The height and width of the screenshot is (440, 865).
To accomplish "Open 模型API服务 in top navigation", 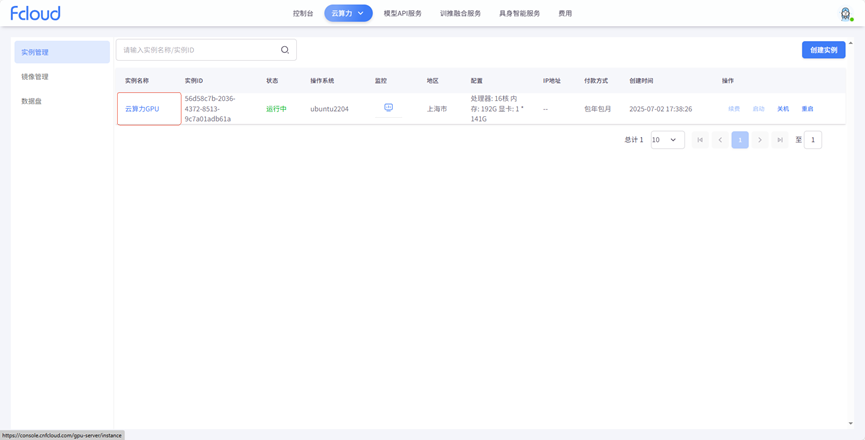I will pyautogui.click(x=402, y=13).
